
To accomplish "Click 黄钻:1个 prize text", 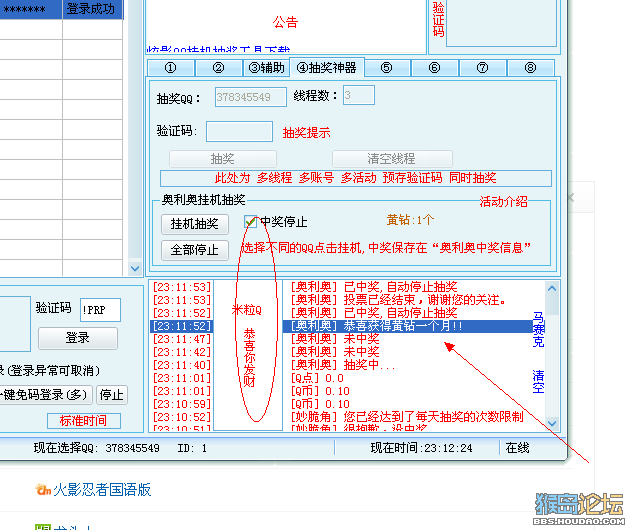I will 410,220.
